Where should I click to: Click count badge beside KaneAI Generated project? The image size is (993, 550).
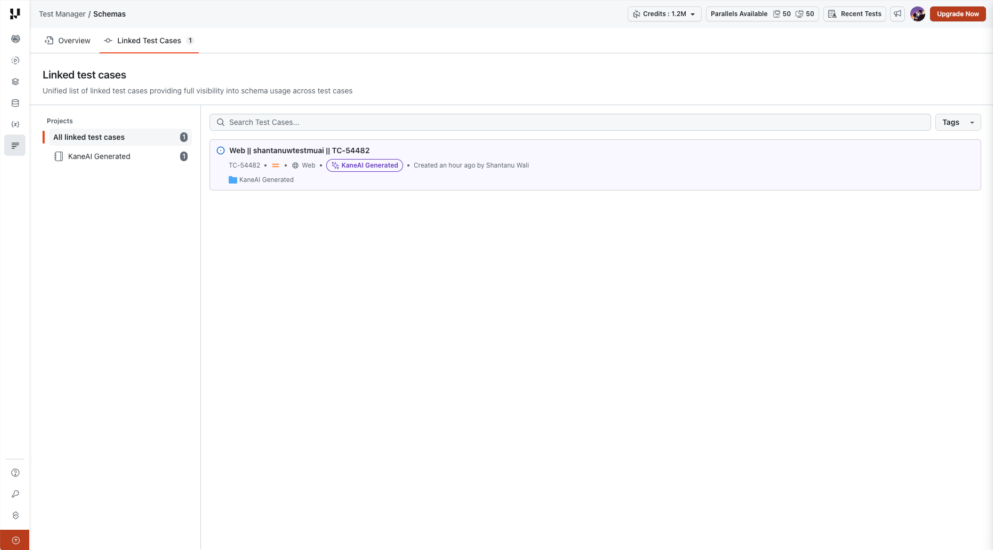point(184,157)
